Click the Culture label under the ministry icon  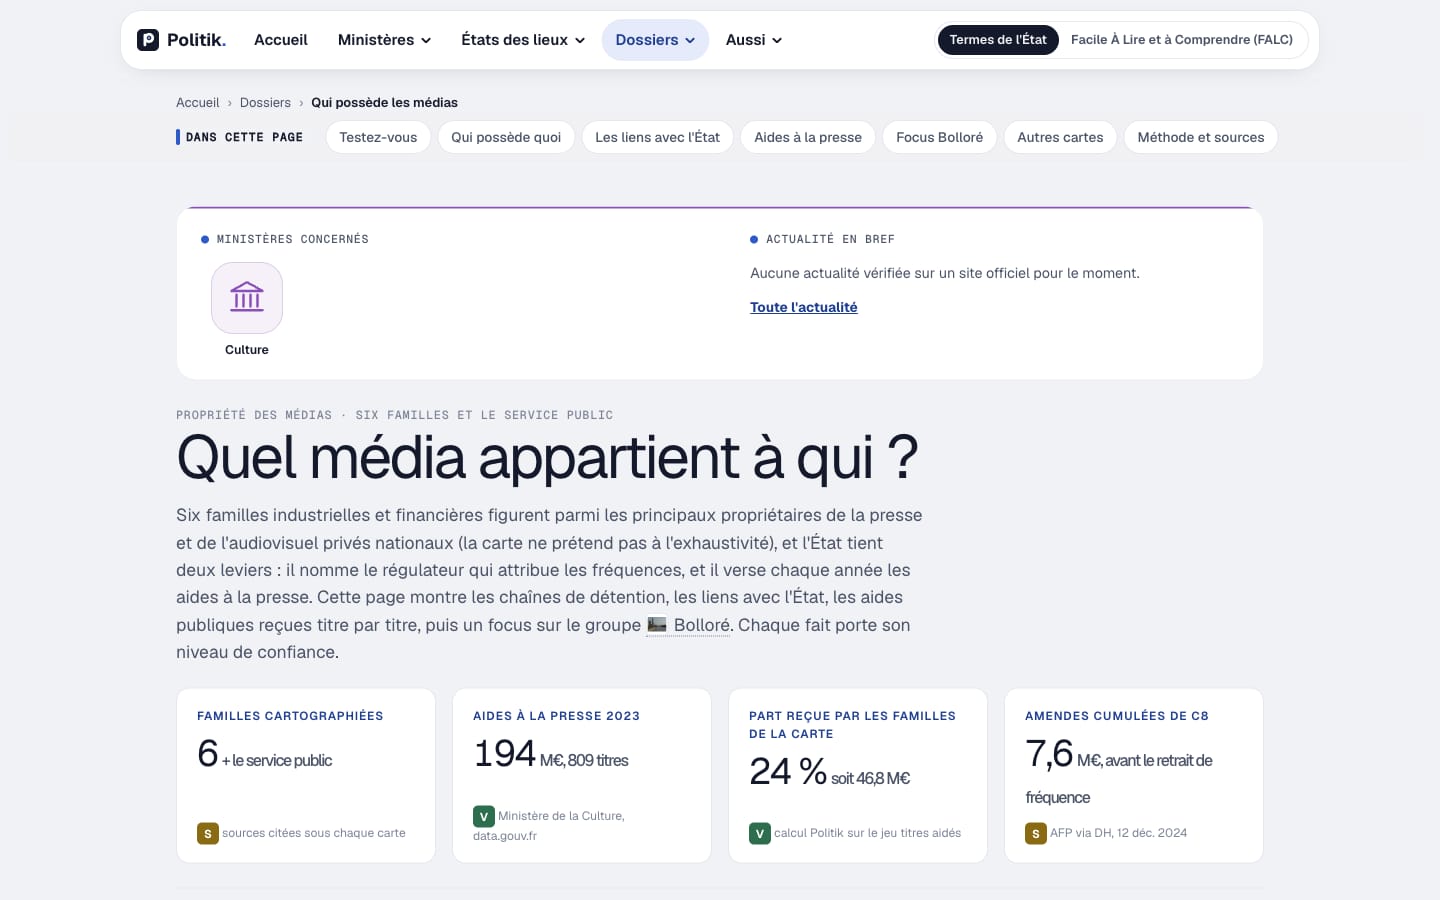[247, 350]
